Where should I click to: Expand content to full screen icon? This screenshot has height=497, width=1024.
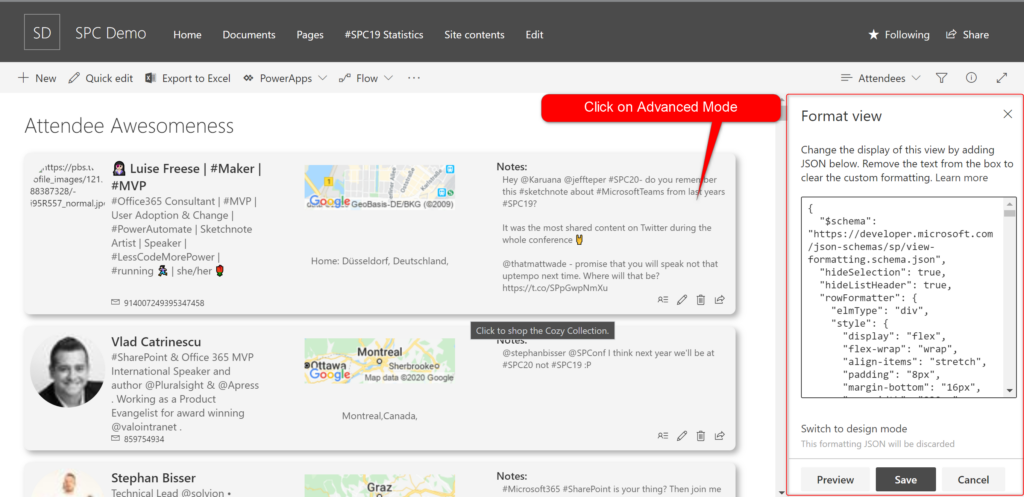pos(1002,78)
